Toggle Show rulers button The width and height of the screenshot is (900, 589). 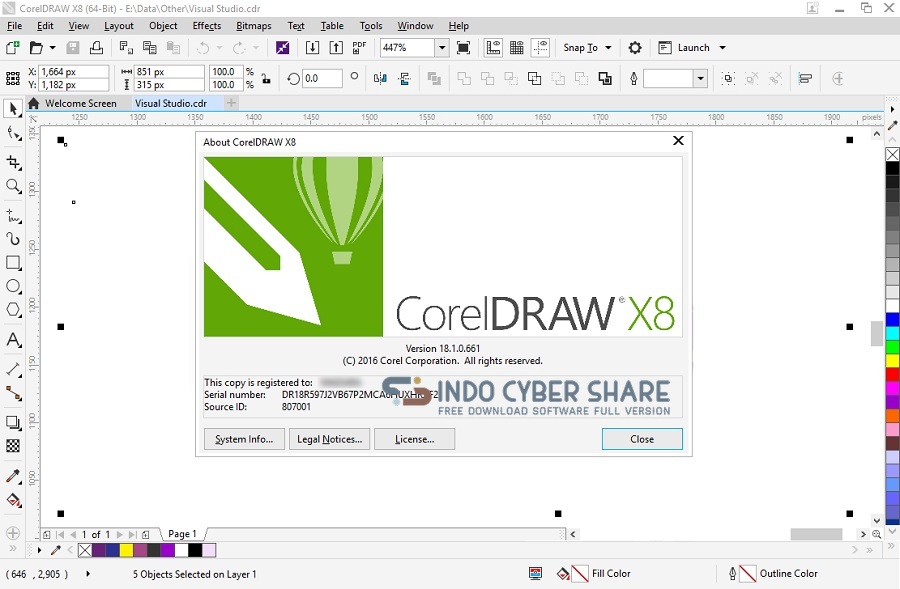pos(493,48)
